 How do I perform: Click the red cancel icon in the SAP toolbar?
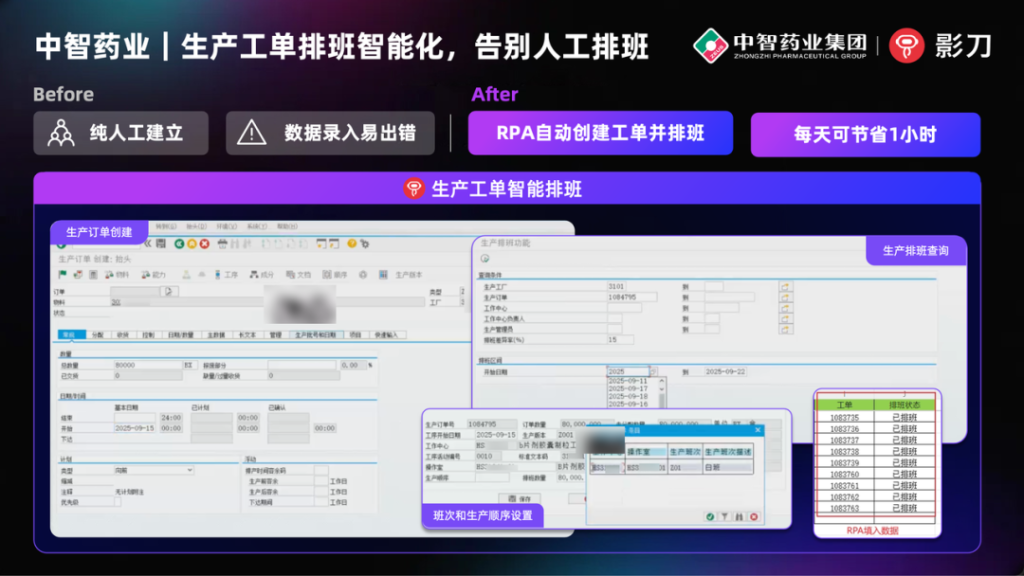(203, 243)
